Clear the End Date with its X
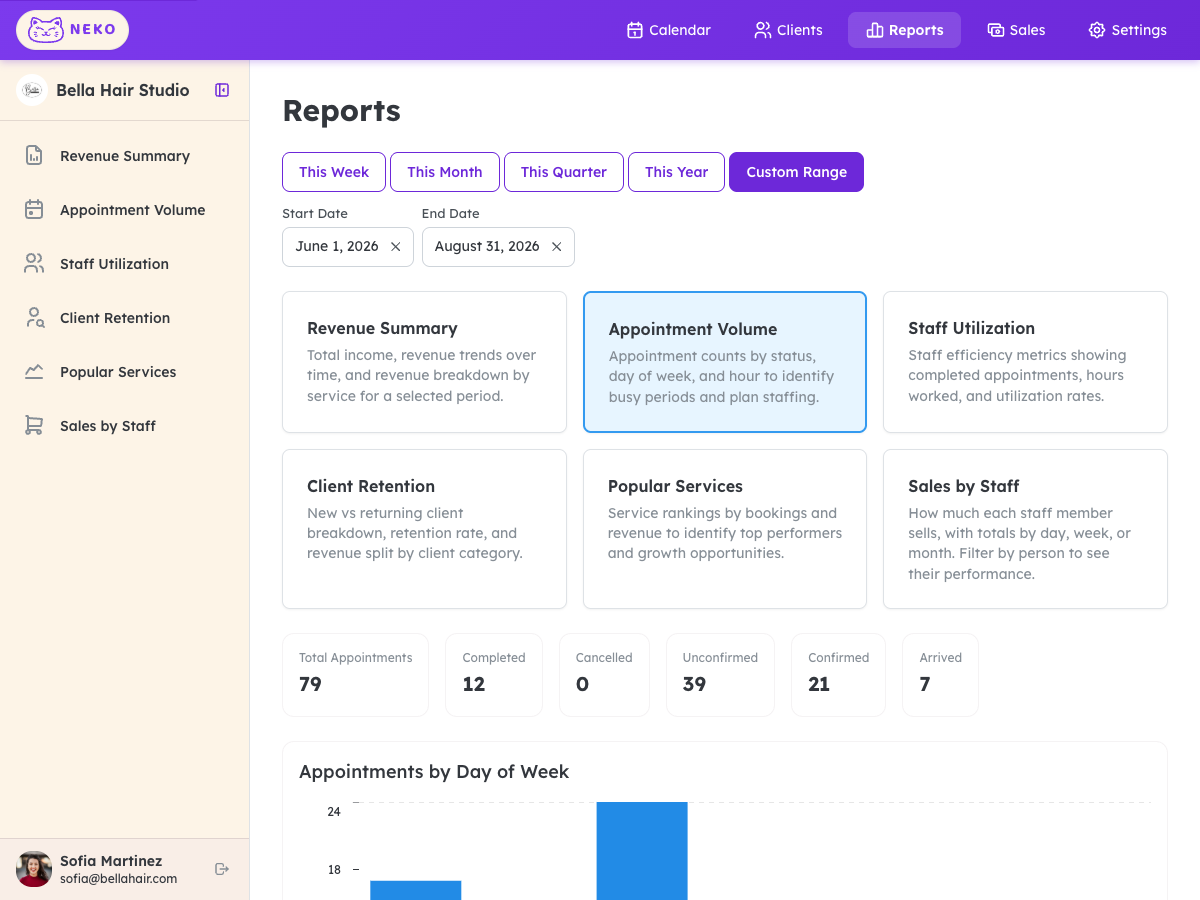The image size is (1200, 900). click(556, 247)
